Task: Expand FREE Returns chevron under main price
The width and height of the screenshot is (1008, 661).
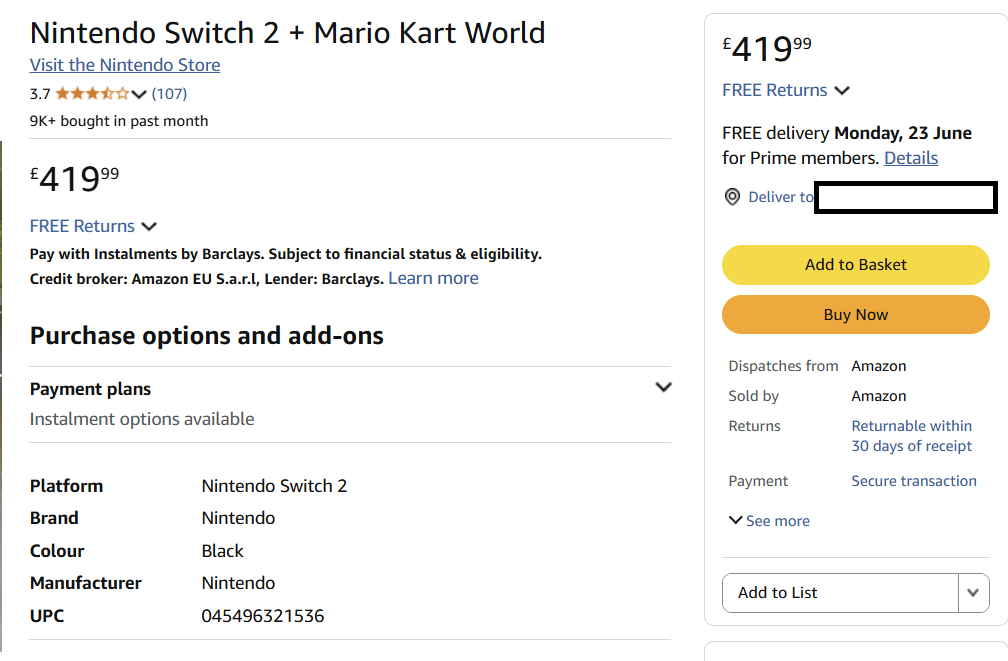Action: [x=149, y=226]
